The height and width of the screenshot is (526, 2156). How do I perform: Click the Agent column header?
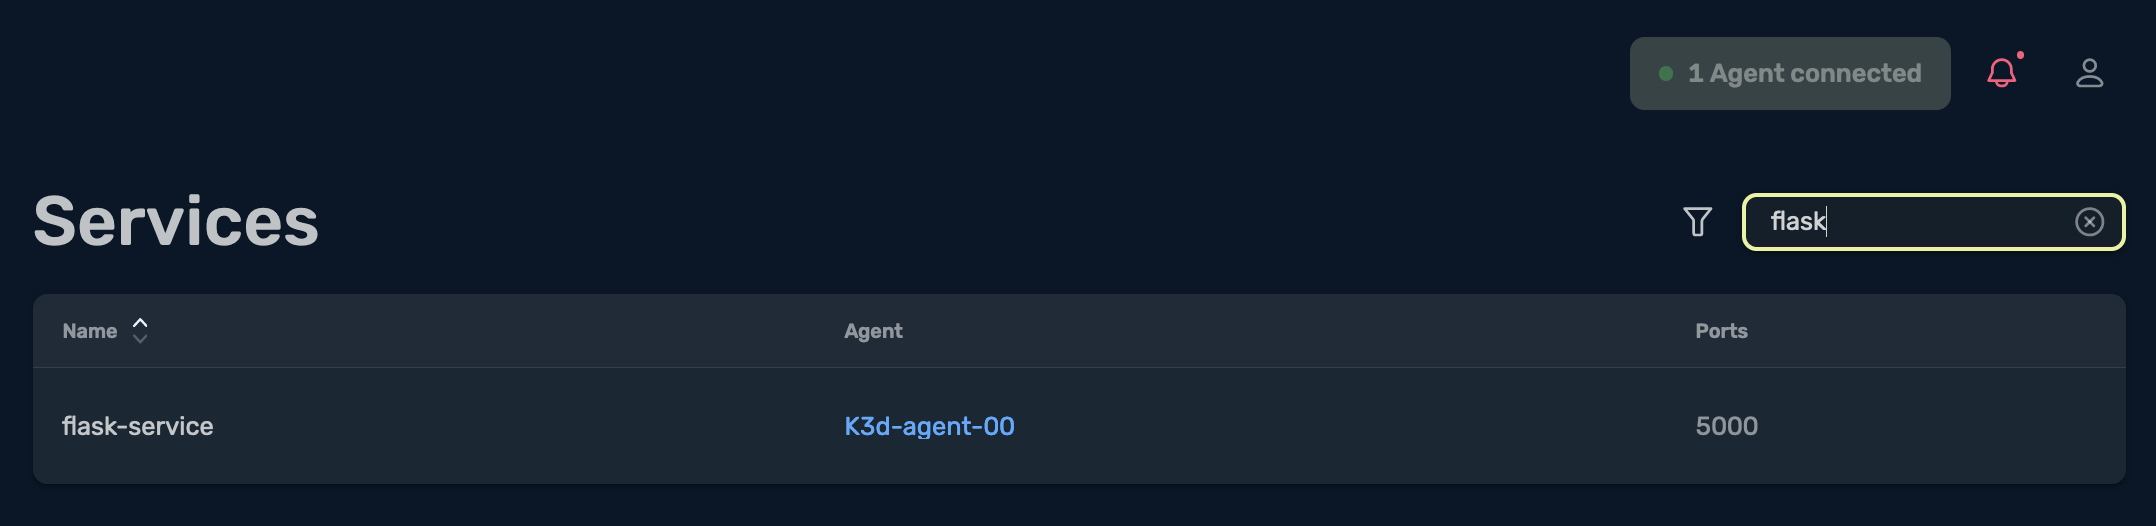pyautogui.click(x=873, y=331)
